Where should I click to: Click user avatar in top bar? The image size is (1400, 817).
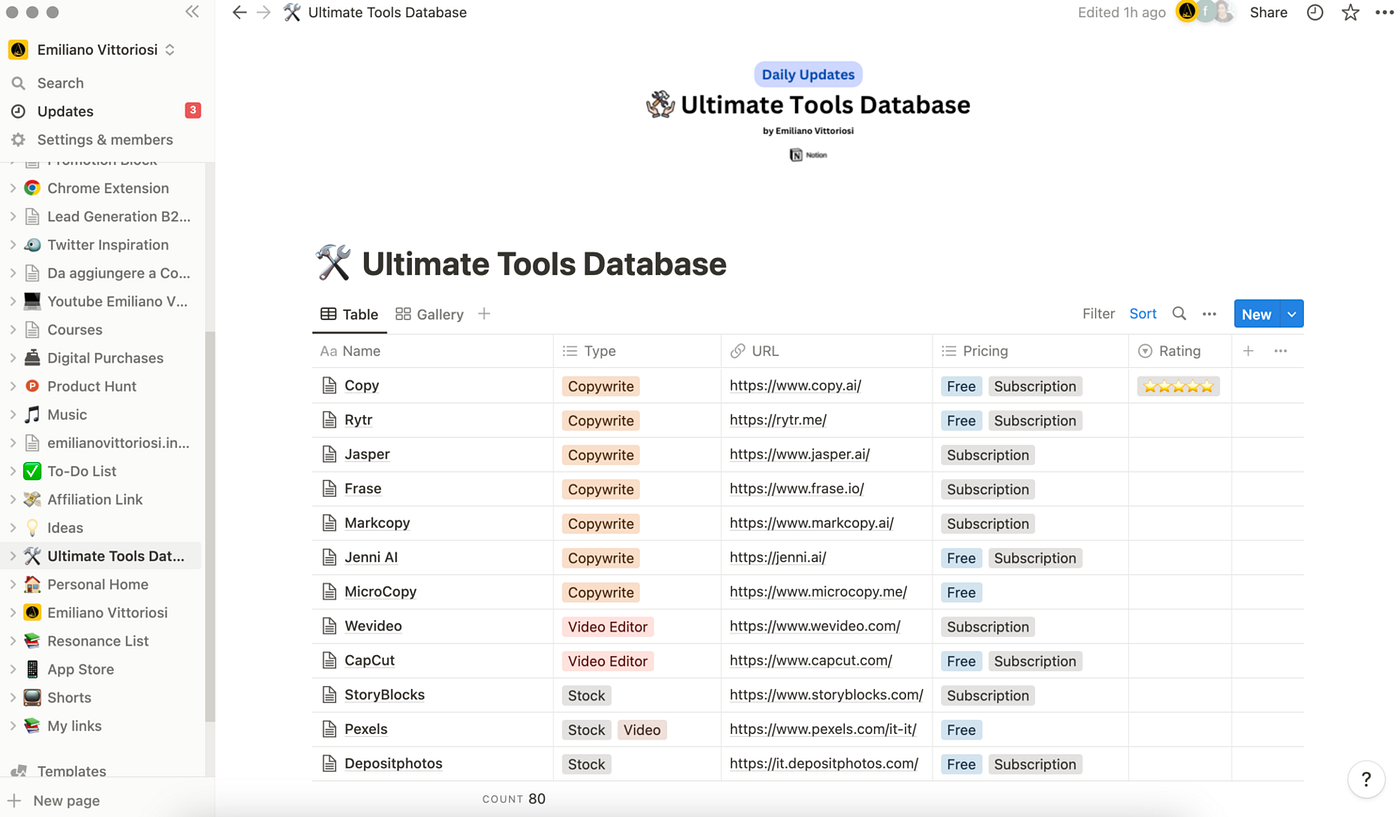click(x=1187, y=12)
